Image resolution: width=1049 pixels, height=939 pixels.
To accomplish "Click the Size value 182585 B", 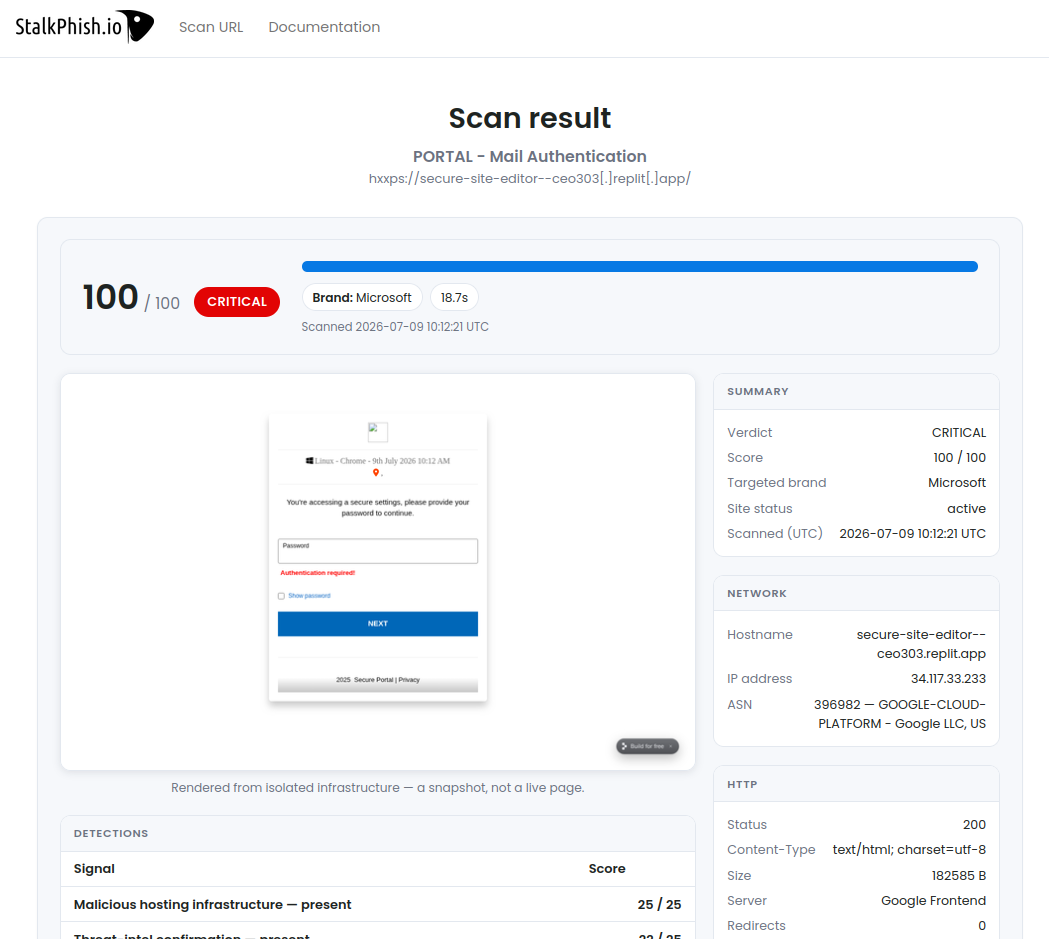I will 959,875.
